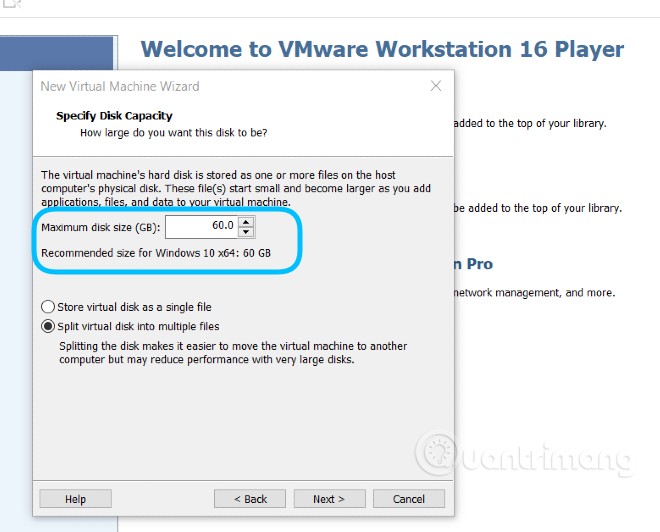660x532 pixels.
Task: Click the 'network management, and more.' text
Action: (535, 293)
